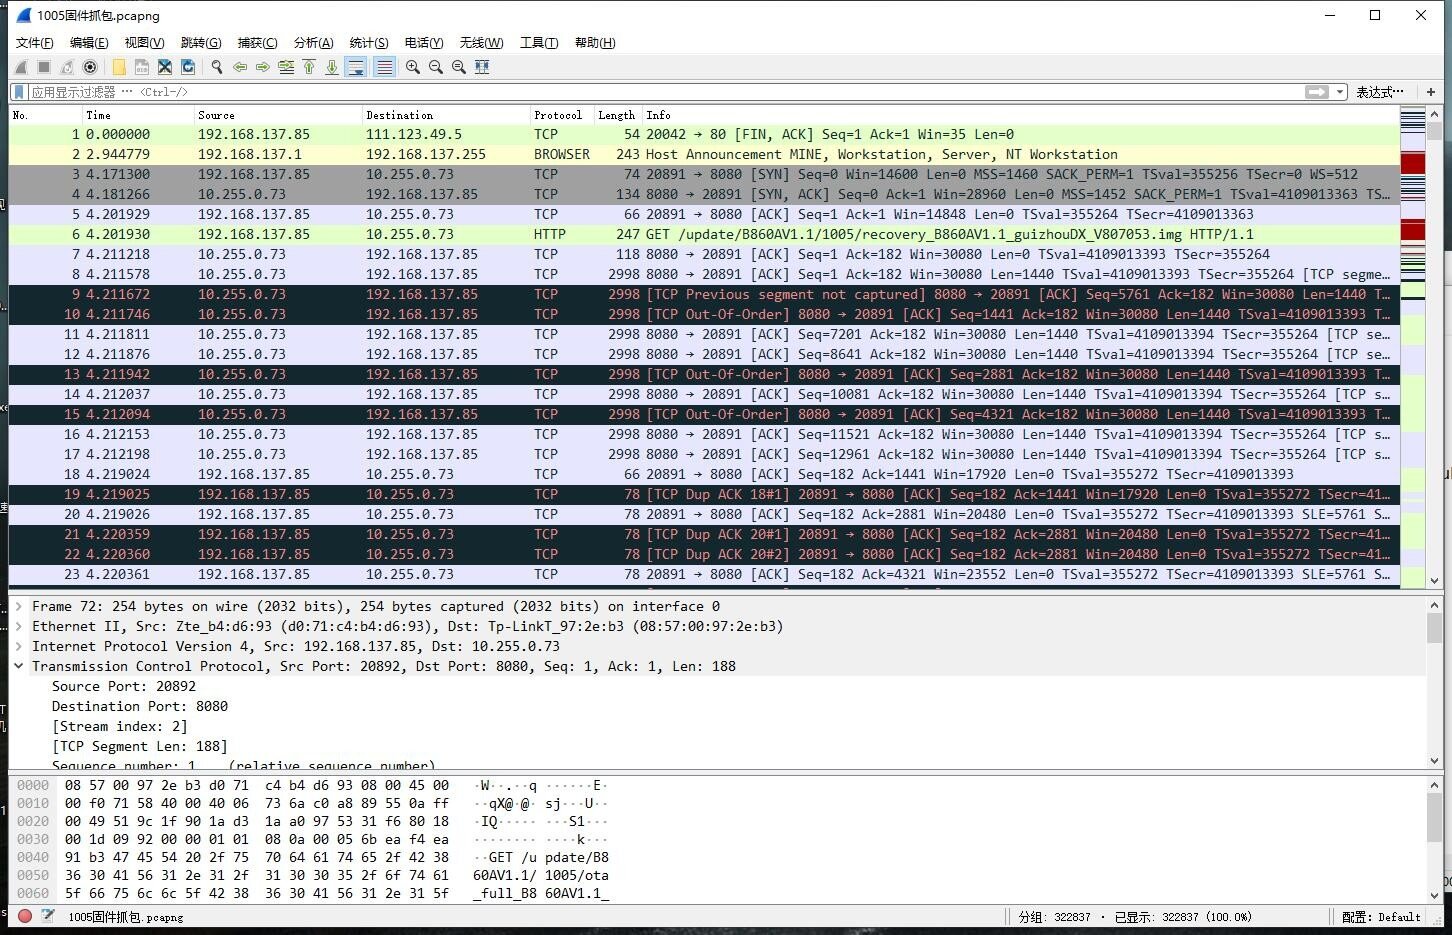Open the 分析(A) menu
The image size is (1452, 935).
pos(313,42)
